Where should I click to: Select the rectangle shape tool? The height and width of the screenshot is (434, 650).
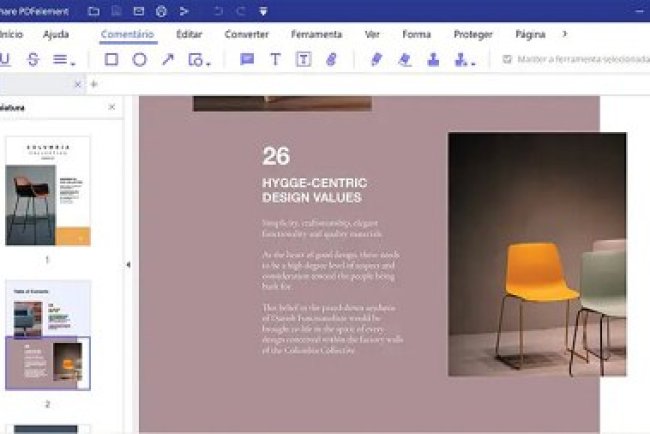(x=112, y=60)
